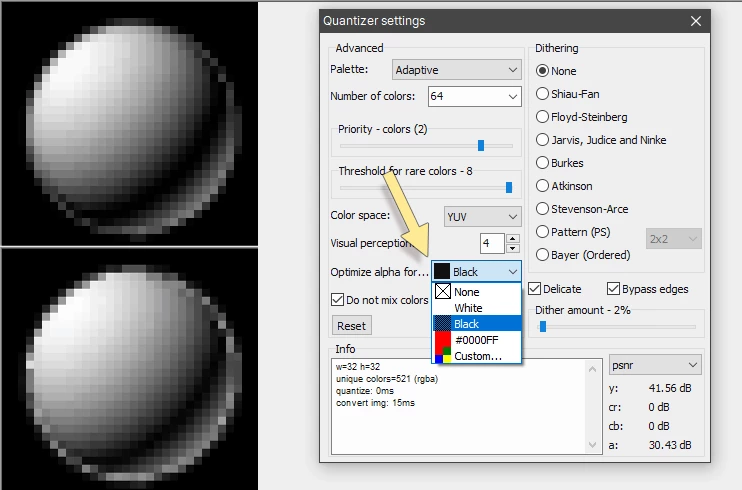
Task: Select Pattern (PS) dithering
Action: (573, 232)
